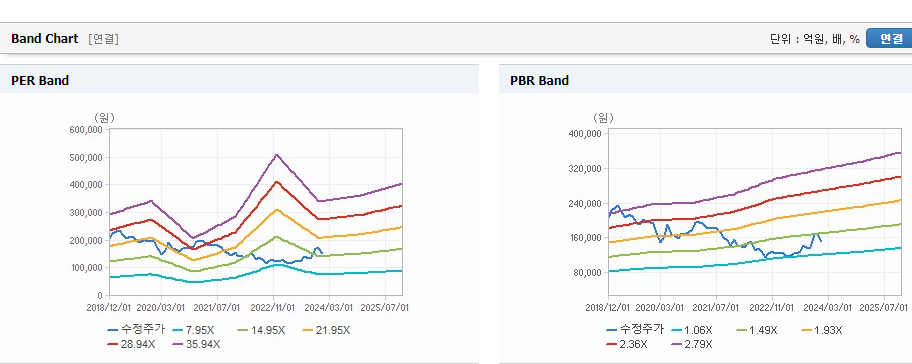
Task: Click 320,000 on PBR Band y-axis
Action: tap(586, 169)
